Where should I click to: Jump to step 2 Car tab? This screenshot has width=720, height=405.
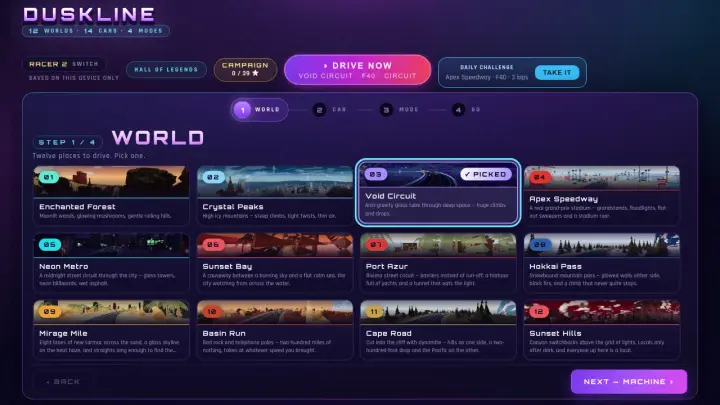(330, 110)
